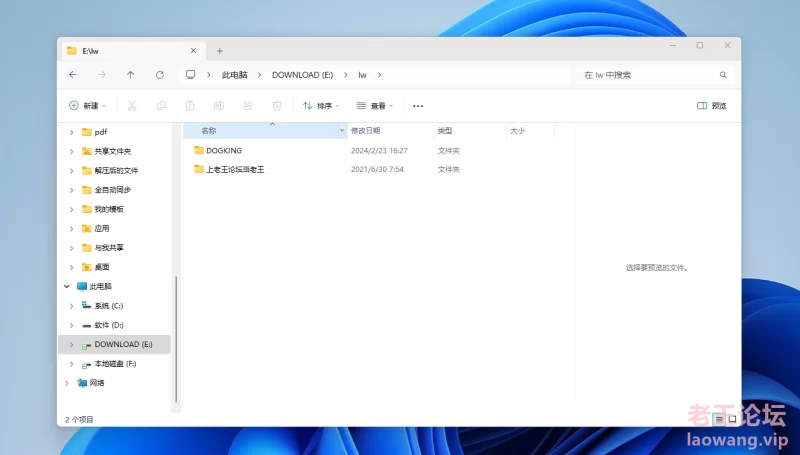
Task: Select pdf folder in navigation pane
Action: coord(101,132)
